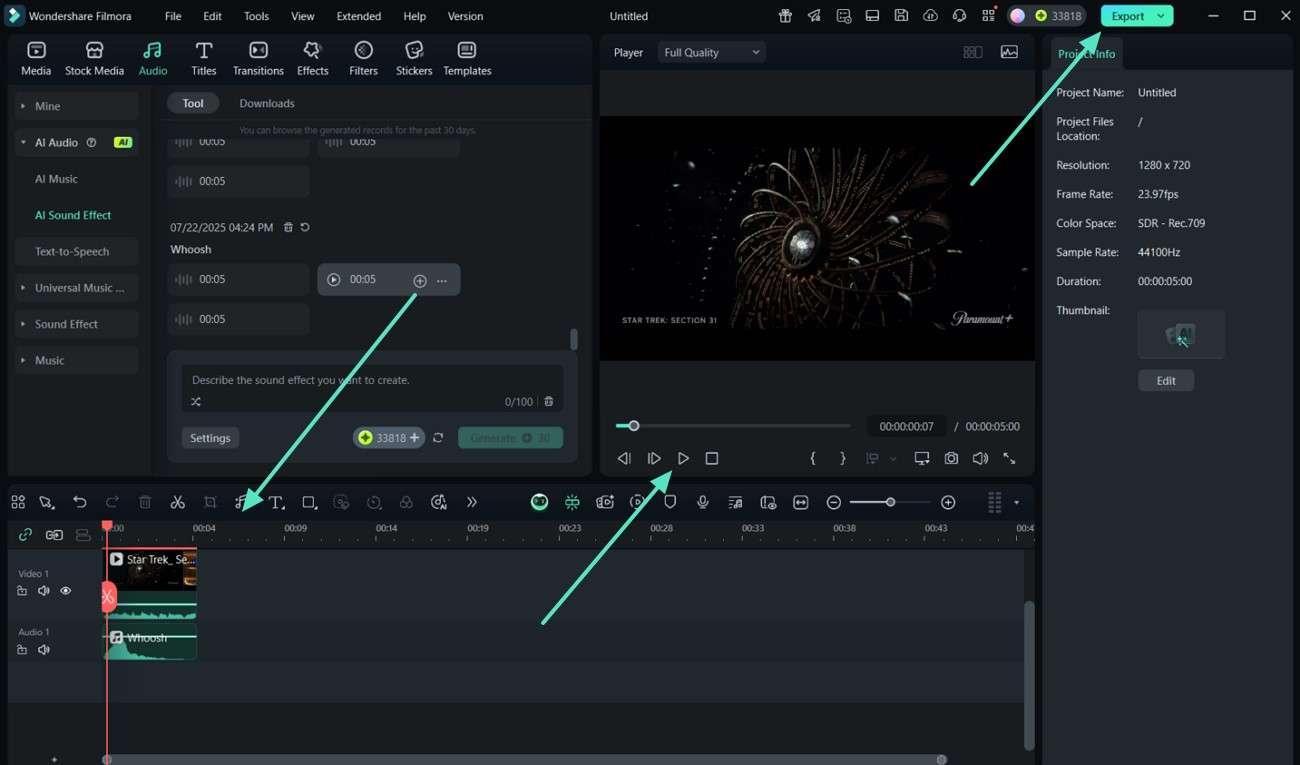Click the timeline zoom-in plus button
Screen dimensions: 1300x765
(948, 502)
